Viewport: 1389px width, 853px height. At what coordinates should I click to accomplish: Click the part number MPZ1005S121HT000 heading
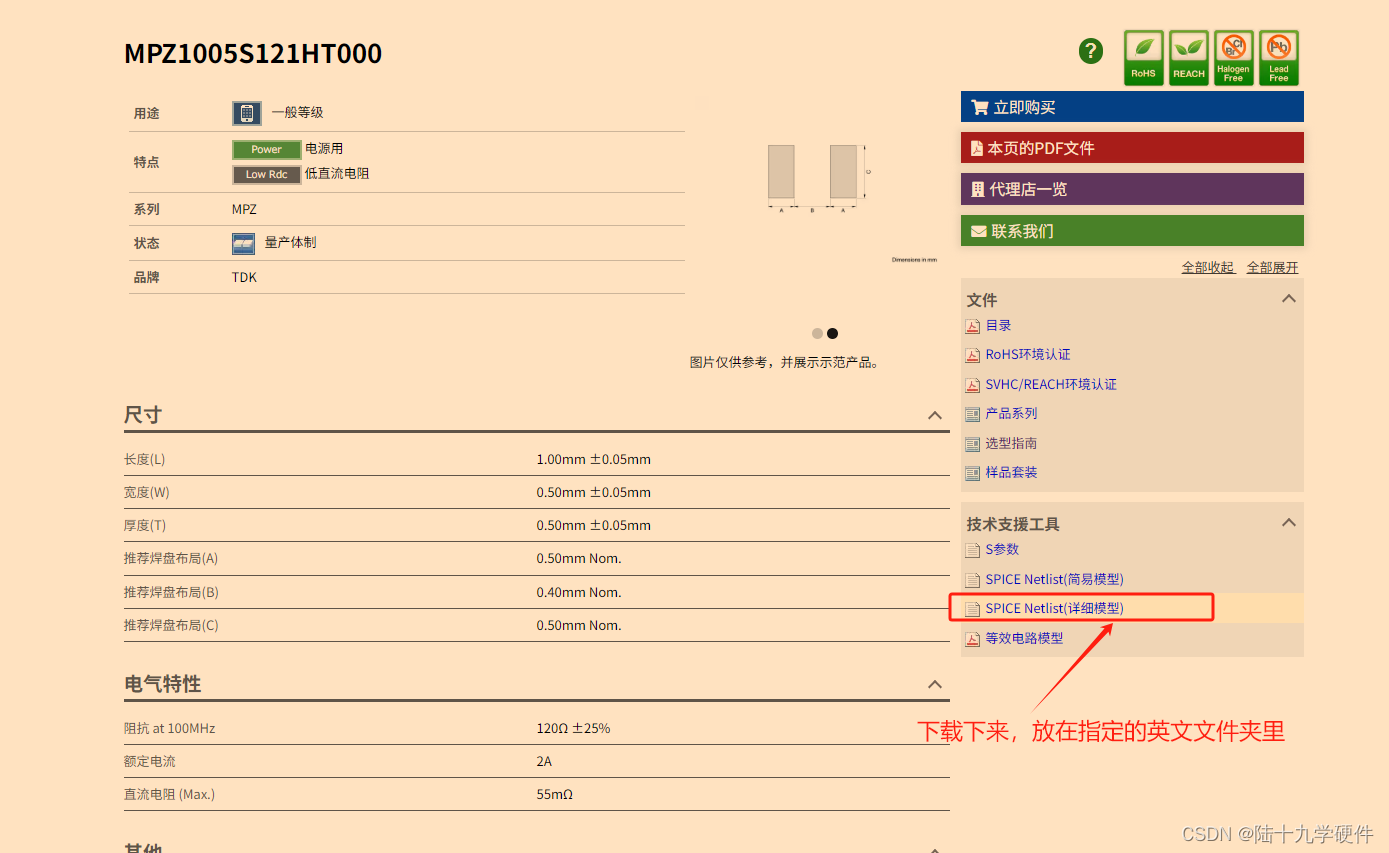(x=253, y=54)
